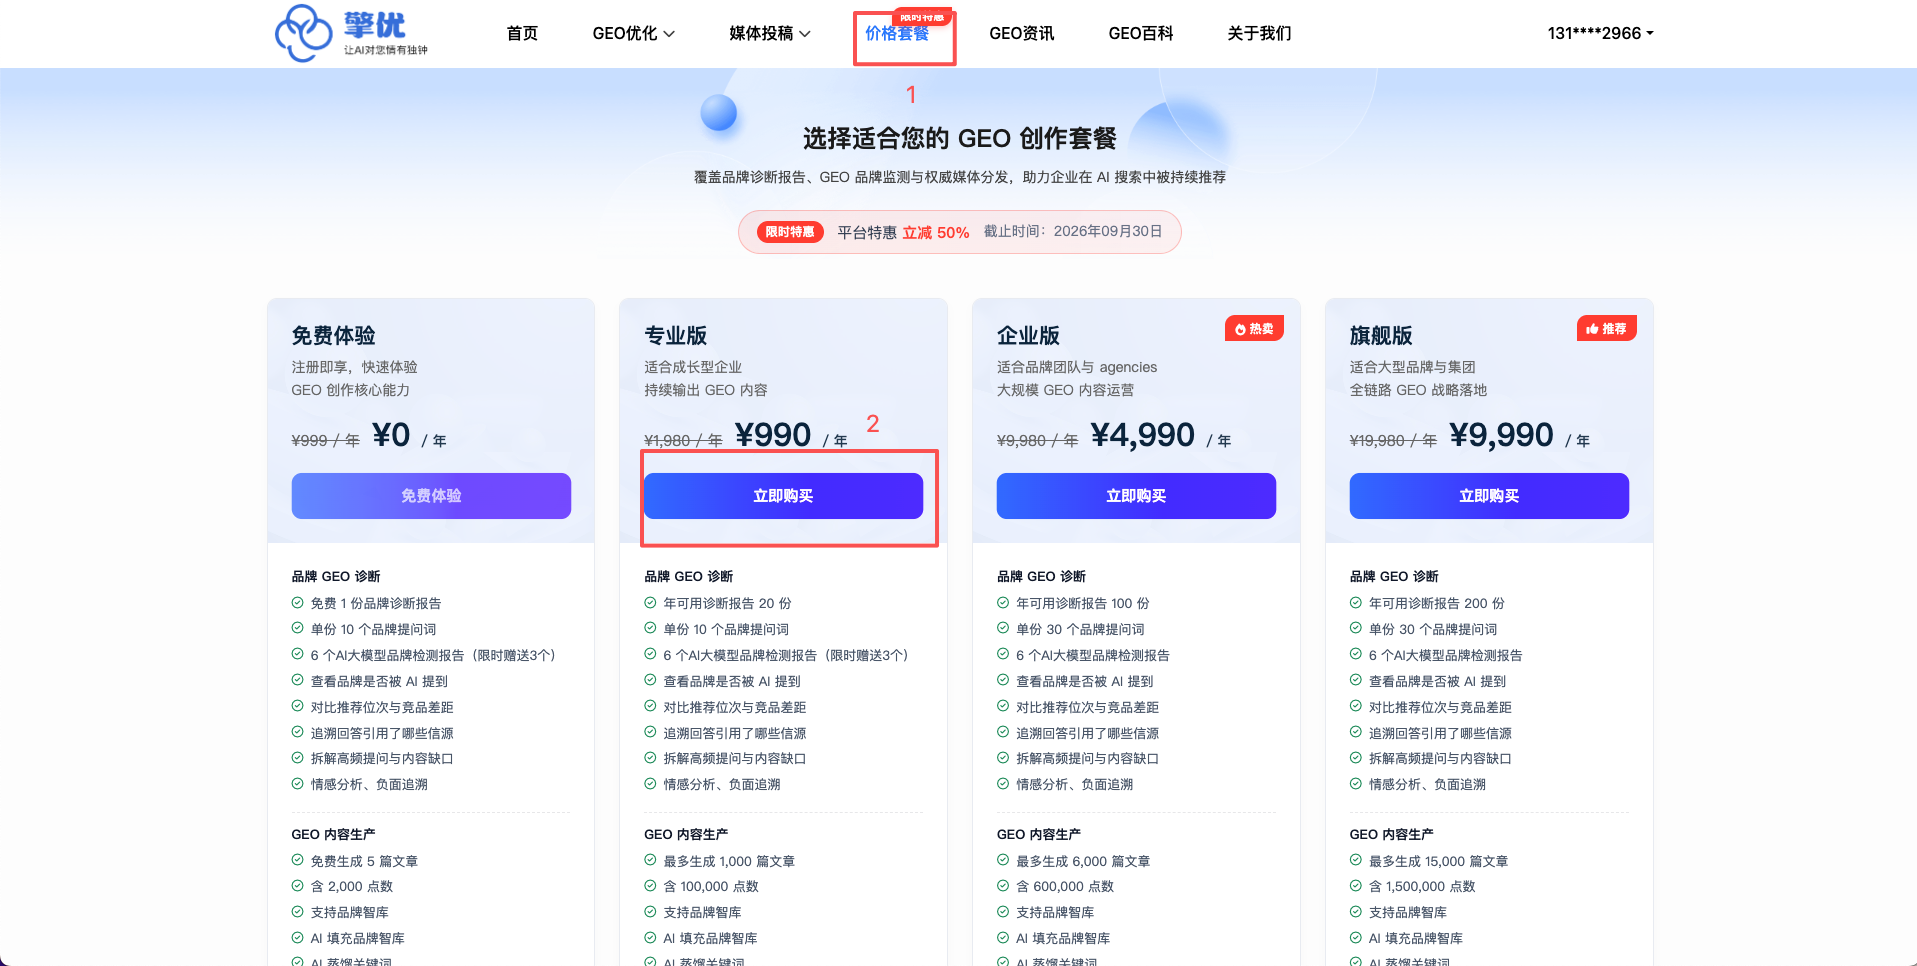Open account dropdown 131****2966

pyautogui.click(x=1600, y=33)
